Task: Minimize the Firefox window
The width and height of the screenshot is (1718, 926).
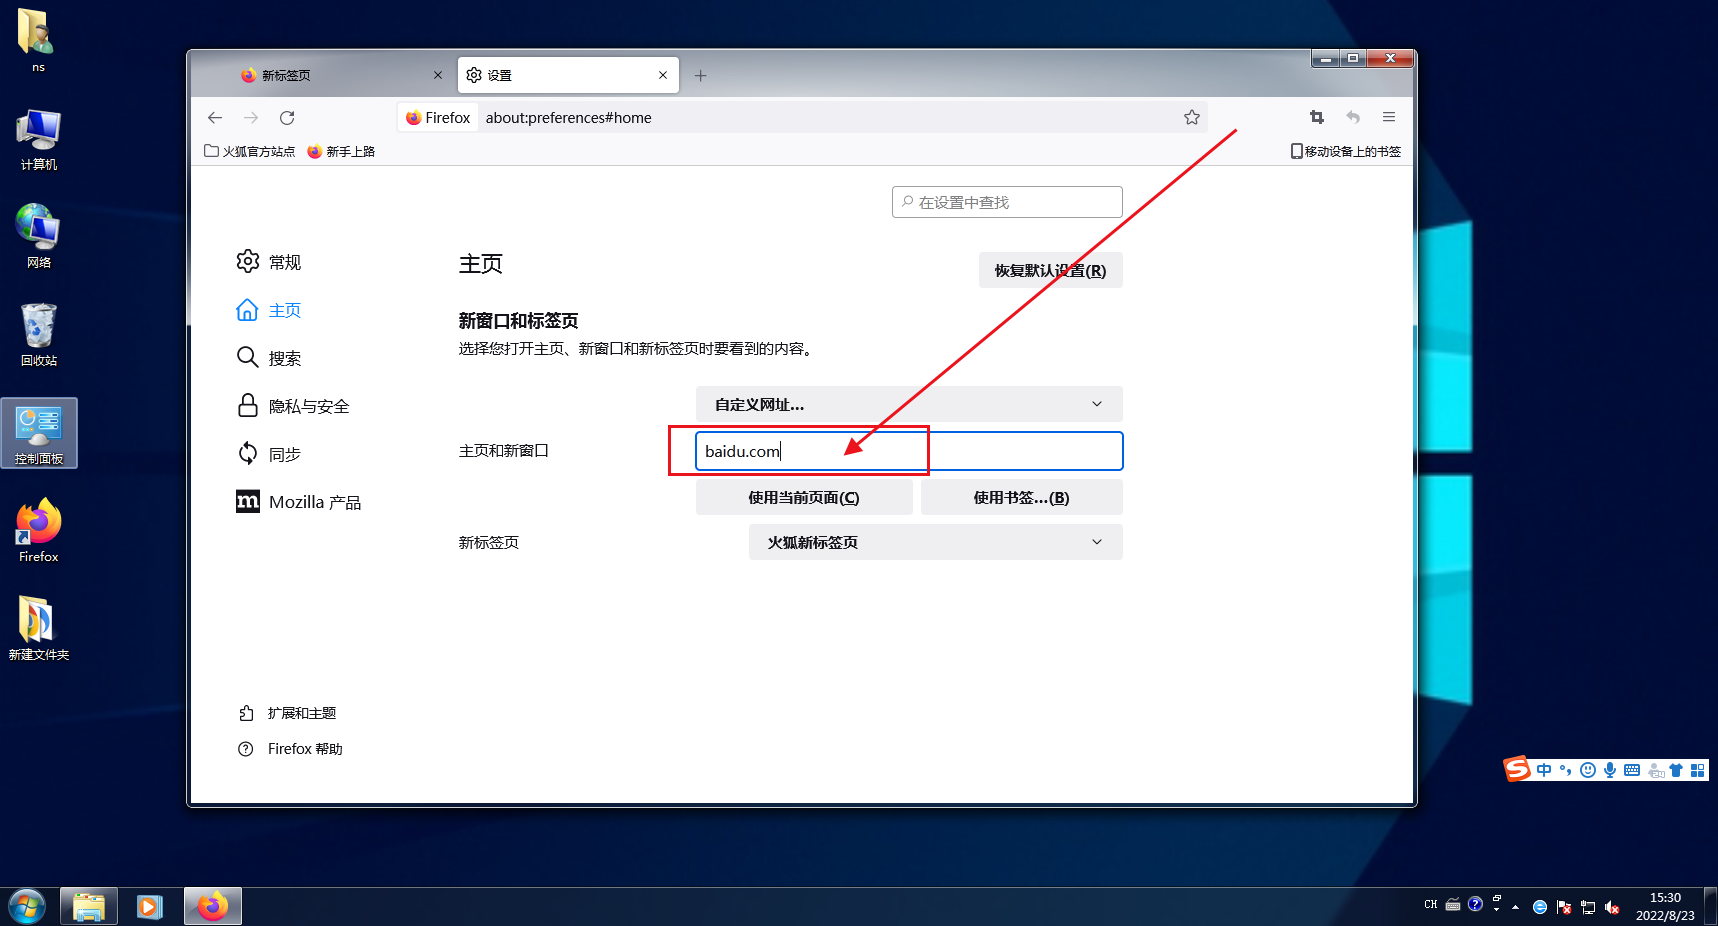Action: [1326, 59]
